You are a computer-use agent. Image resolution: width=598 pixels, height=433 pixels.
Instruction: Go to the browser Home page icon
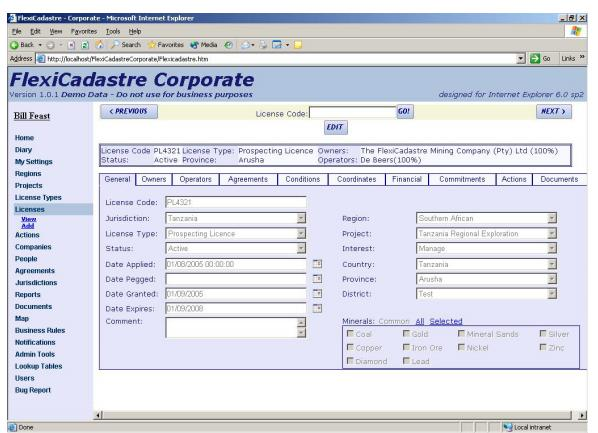pyautogui.click(x=100, y=45)
